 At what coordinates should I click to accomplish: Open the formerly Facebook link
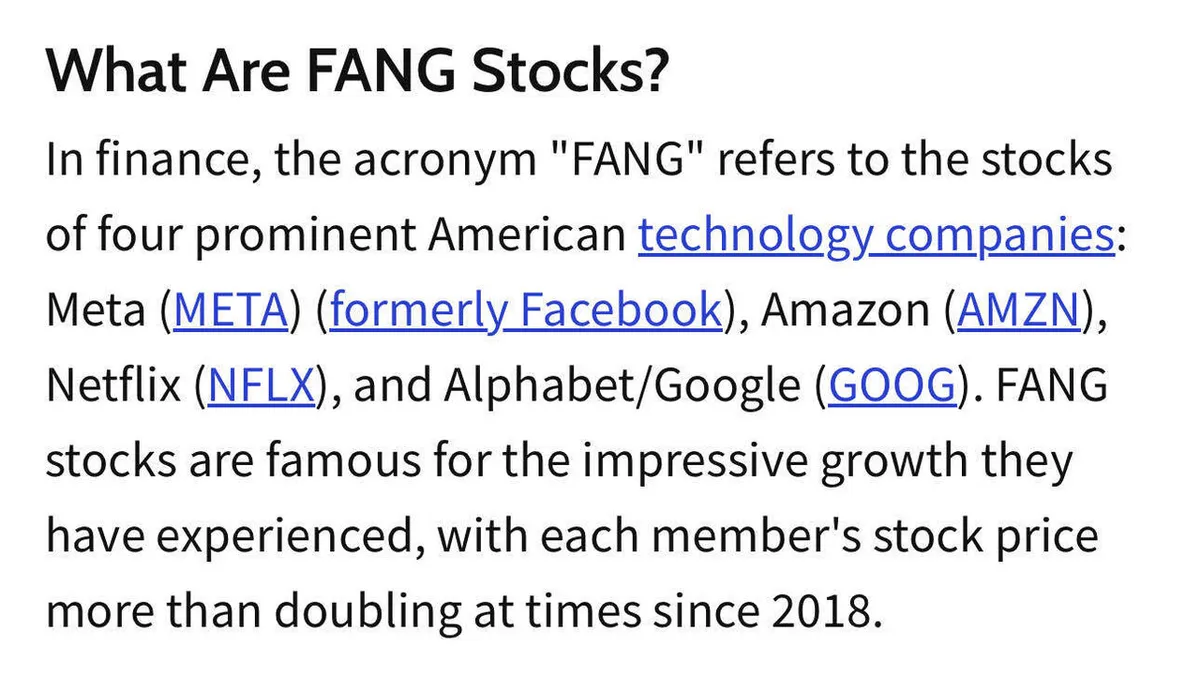pos(524,311)
